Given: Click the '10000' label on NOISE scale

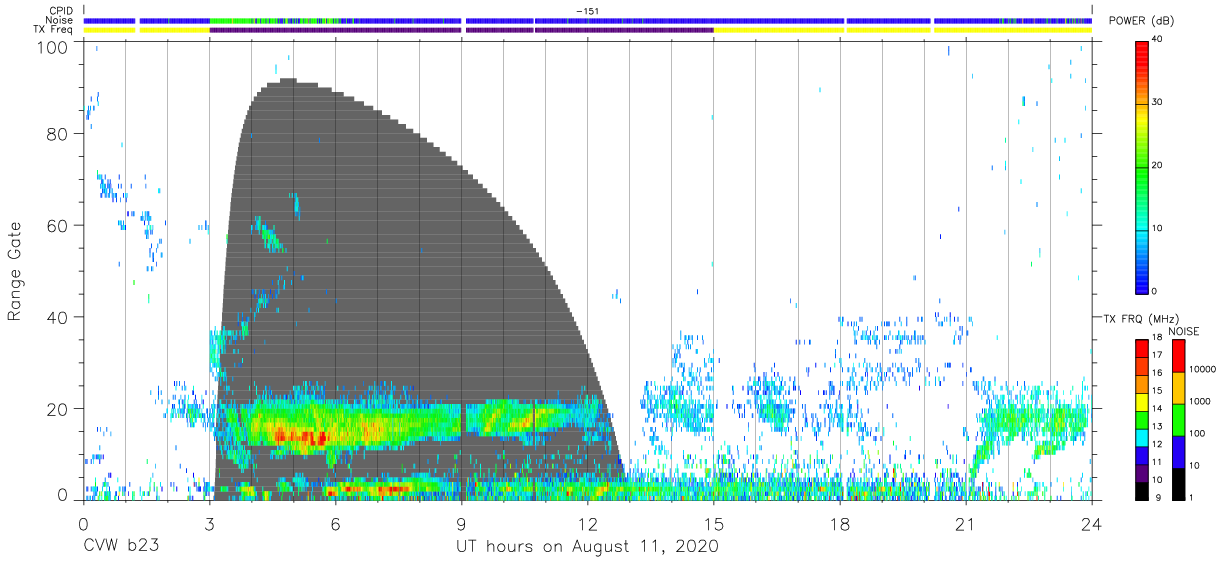Looking at the screenshot, I should click(1201, 370).
